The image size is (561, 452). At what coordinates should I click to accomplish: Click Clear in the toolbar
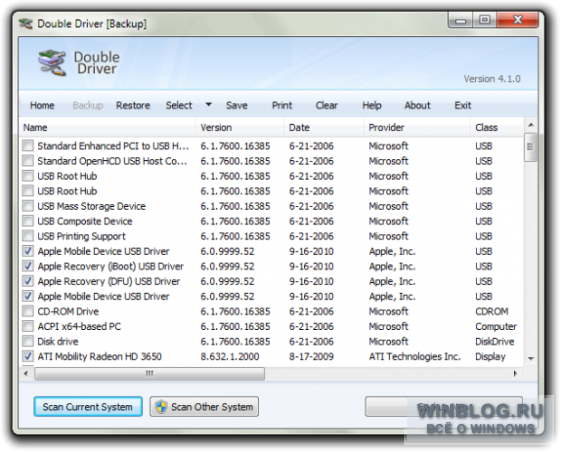click(327, 105)
